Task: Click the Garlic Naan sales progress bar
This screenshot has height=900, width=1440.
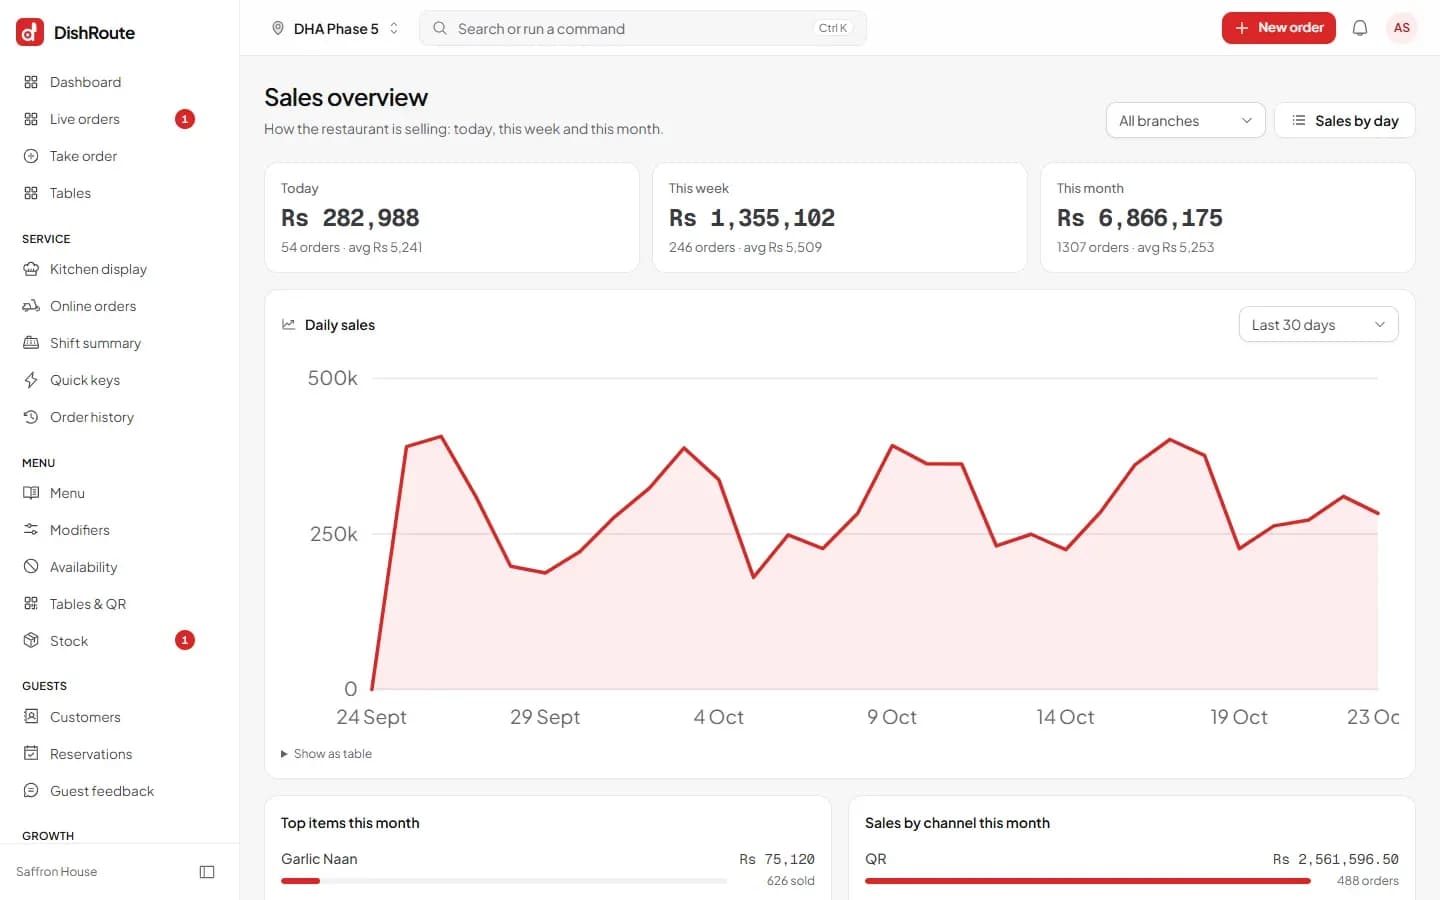Action: tap(504, 881)
